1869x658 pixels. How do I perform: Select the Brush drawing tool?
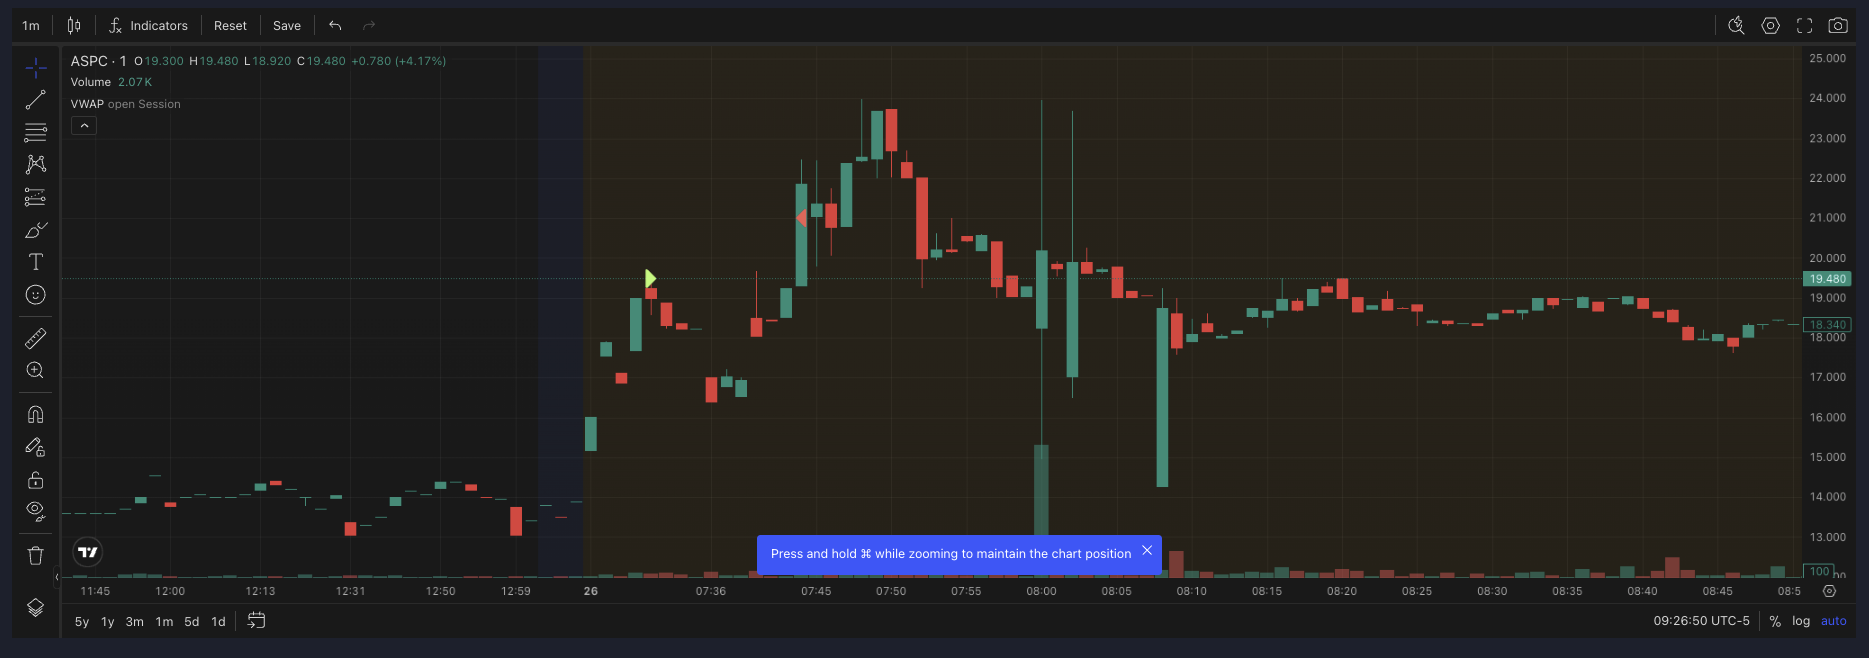coord(35,230)
